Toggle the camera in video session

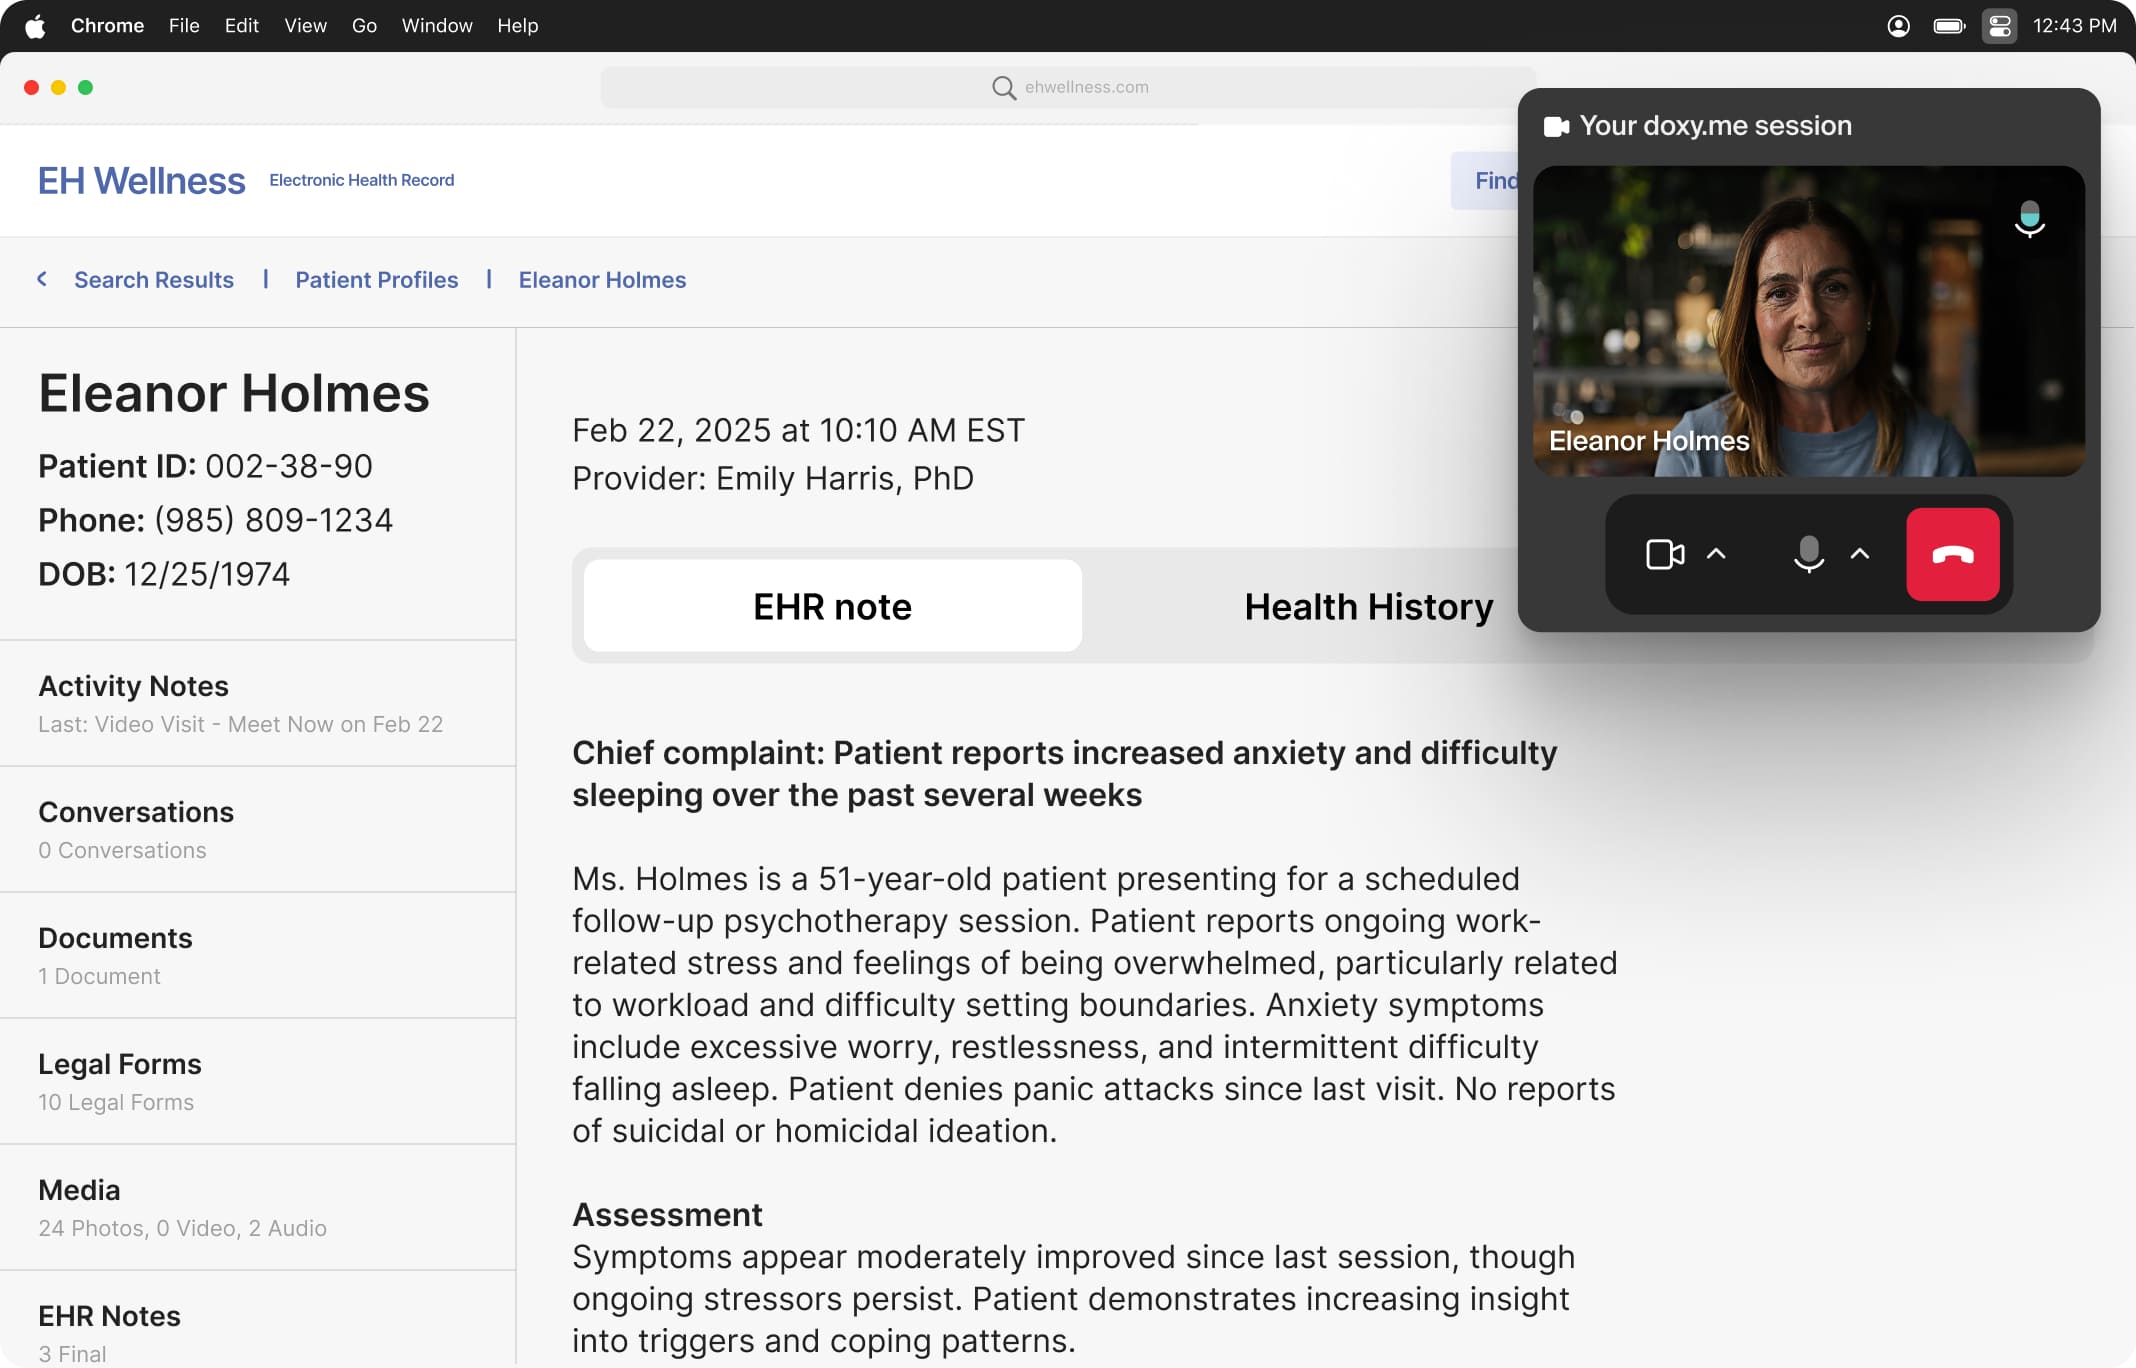click(x=1664, y=554)
